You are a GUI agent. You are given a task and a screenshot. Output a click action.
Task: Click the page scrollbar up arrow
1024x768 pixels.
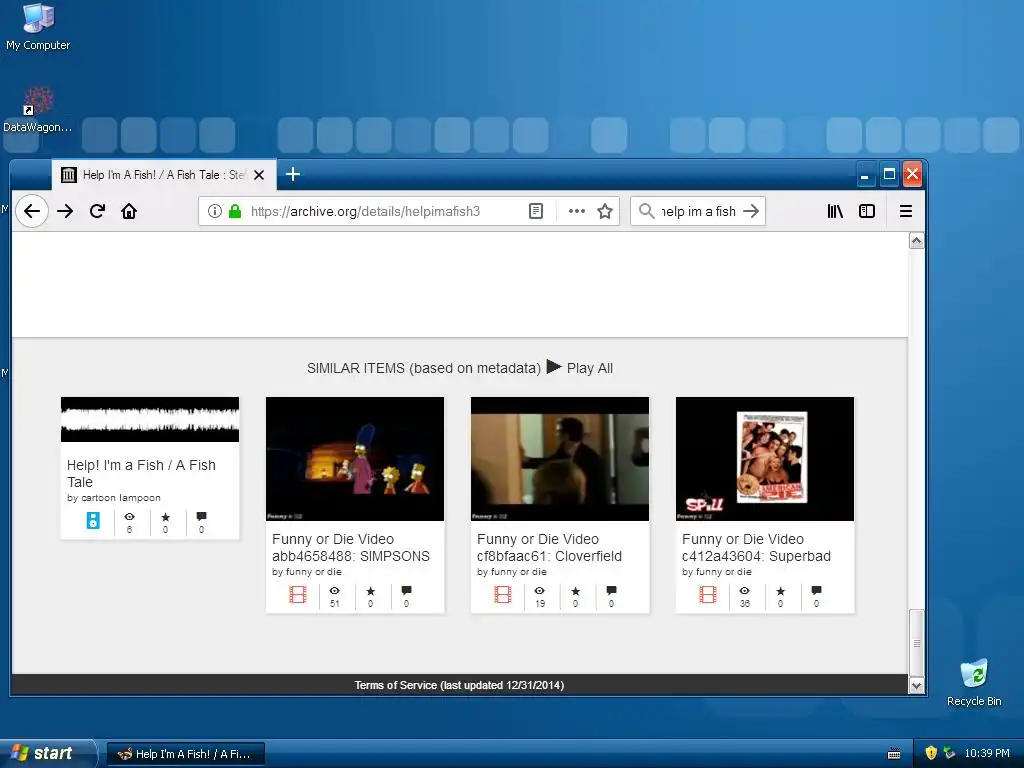(x=916, y=241)
